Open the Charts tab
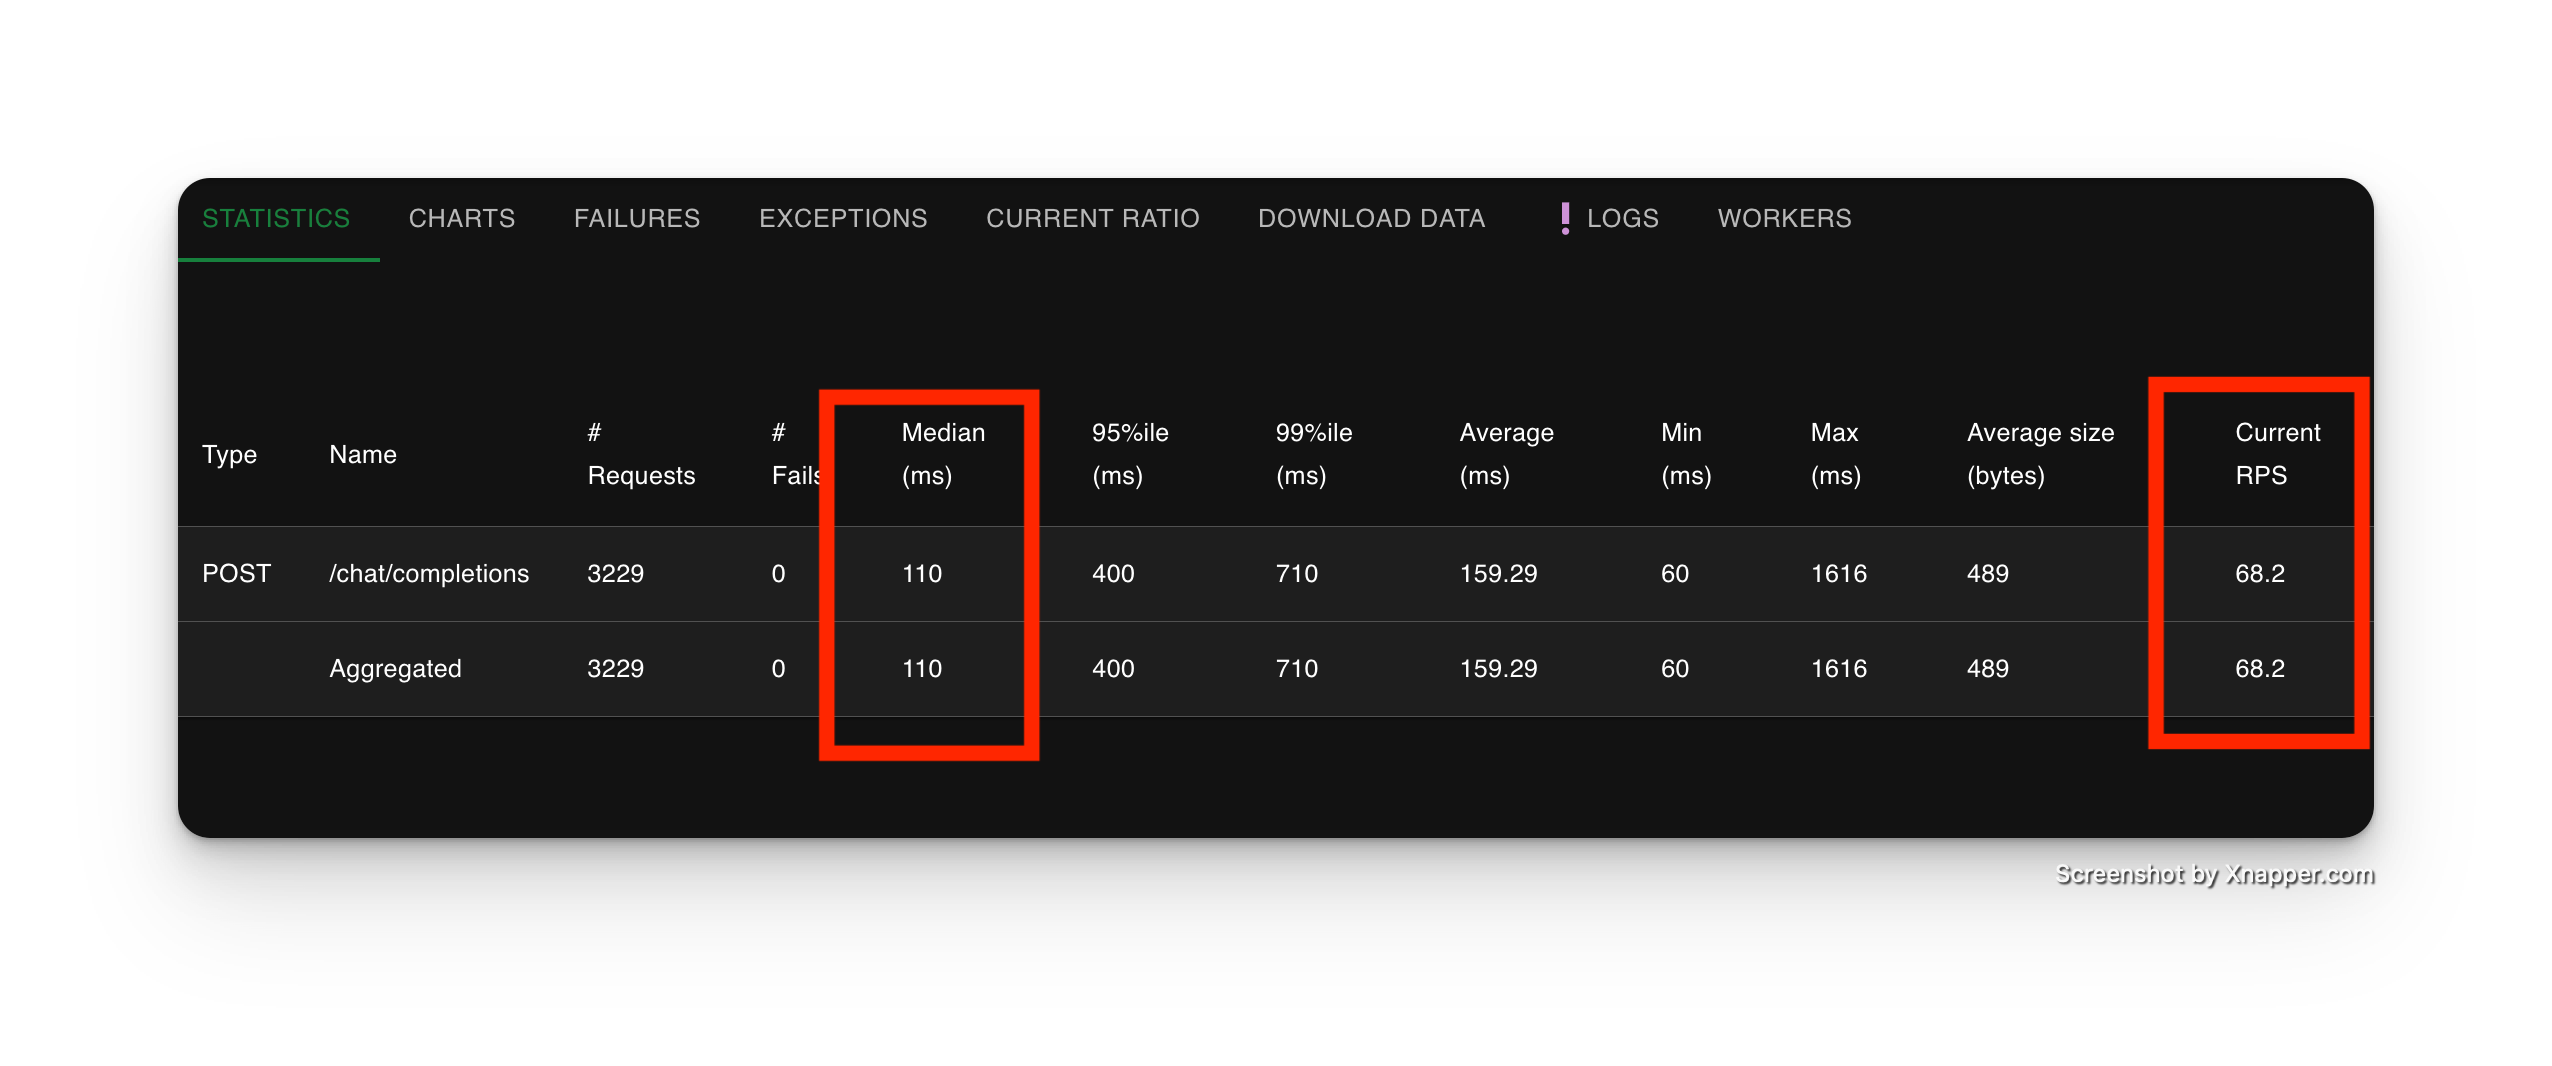 461,218
